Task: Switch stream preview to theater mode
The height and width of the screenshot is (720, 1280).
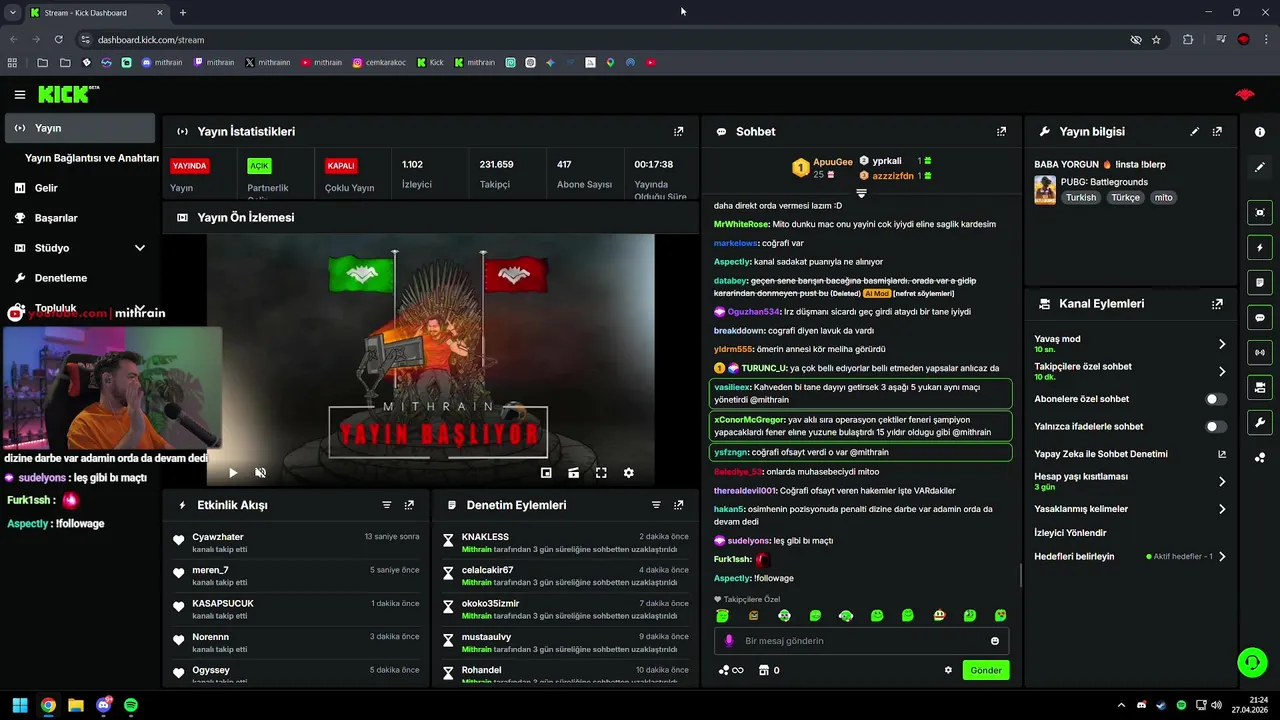Action: 573,473
